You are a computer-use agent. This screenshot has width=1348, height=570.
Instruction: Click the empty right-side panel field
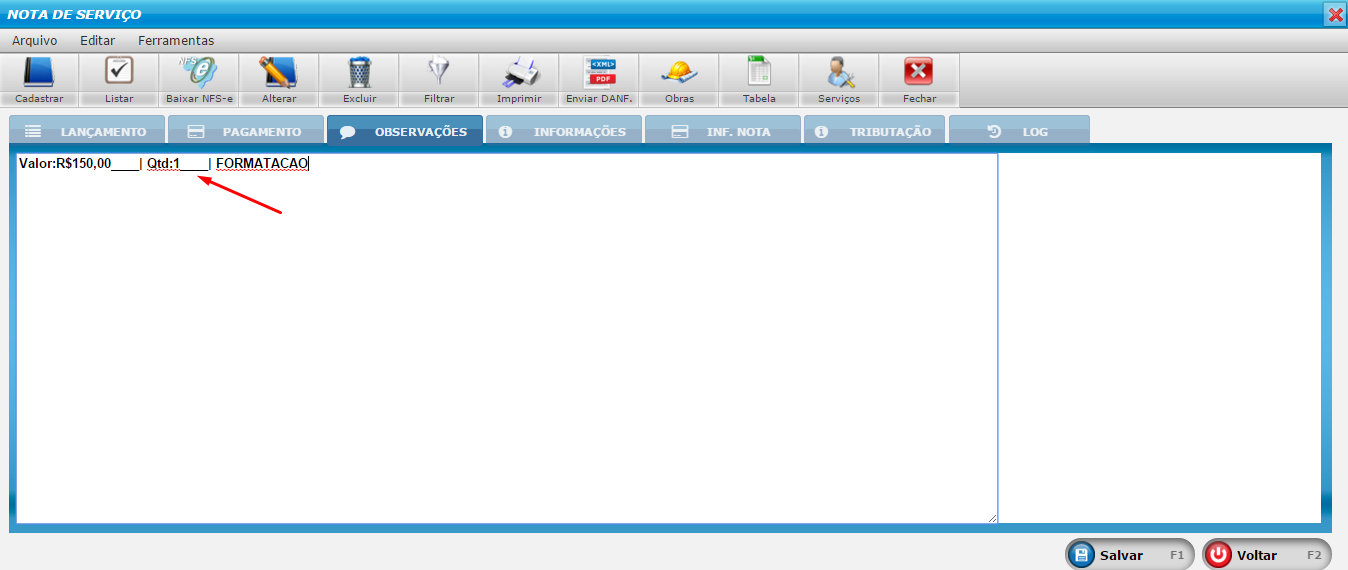click(1160, 338)
